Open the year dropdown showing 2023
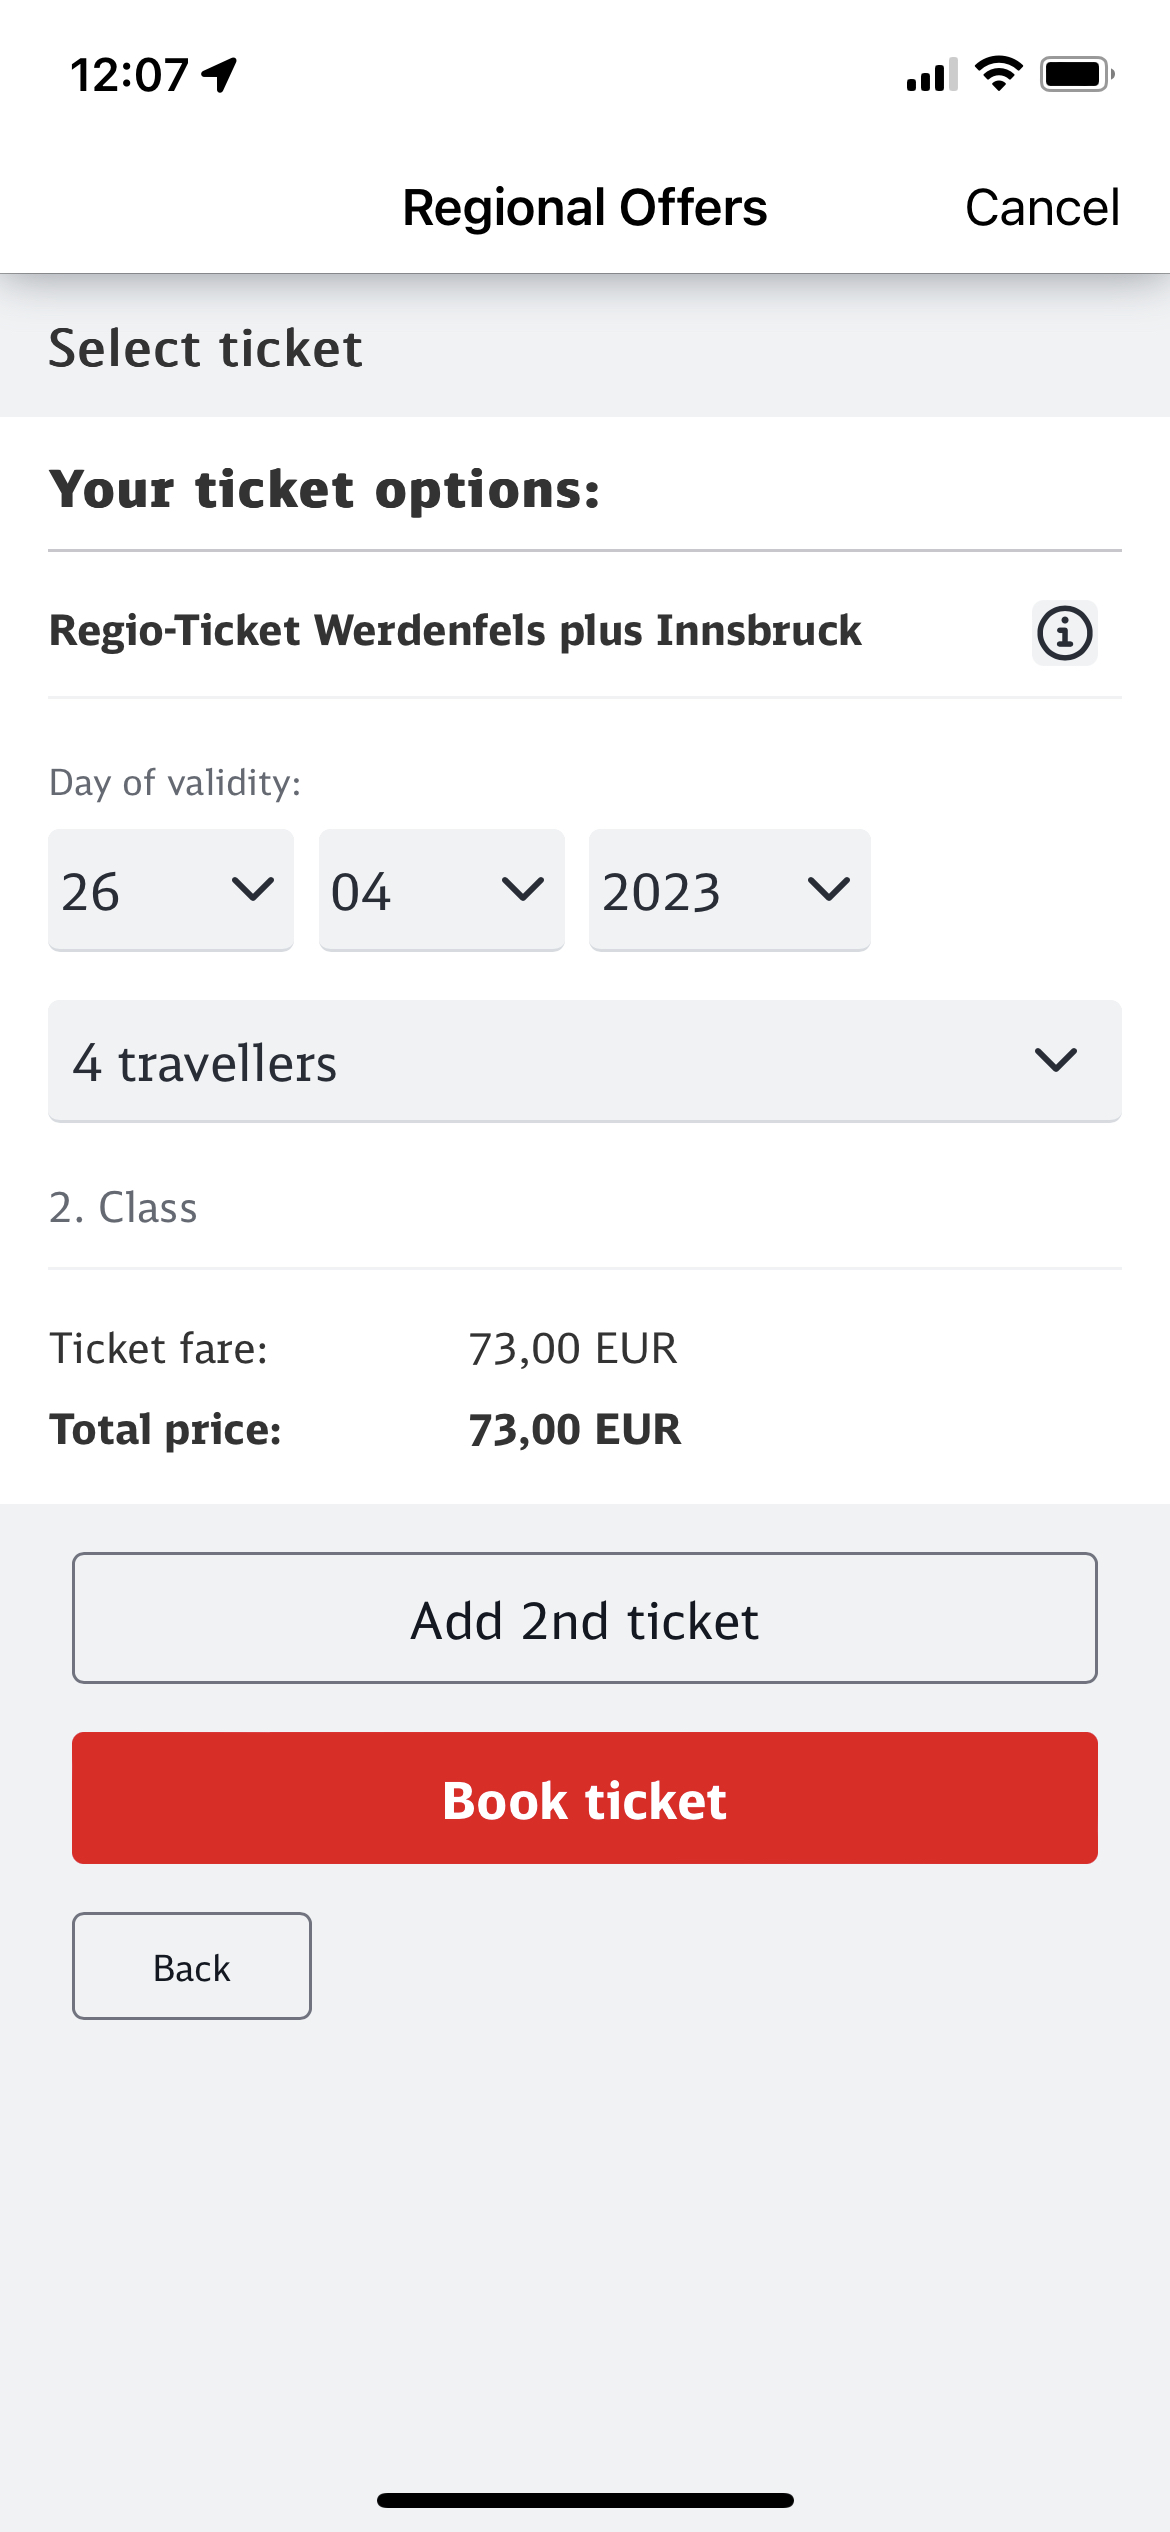 pyautogui.click(x=729, y=890)
